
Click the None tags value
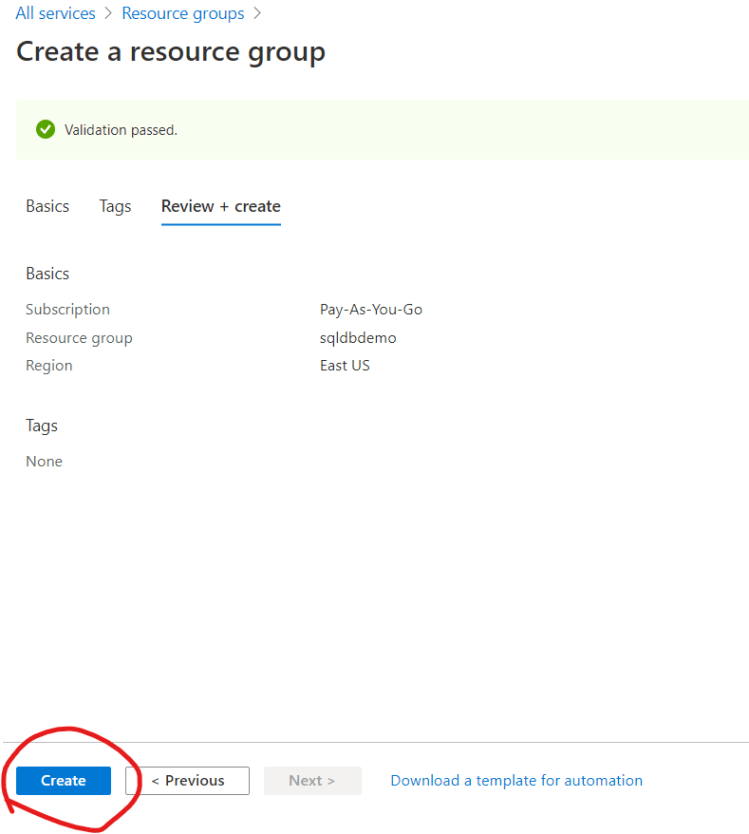coord(44,461)
